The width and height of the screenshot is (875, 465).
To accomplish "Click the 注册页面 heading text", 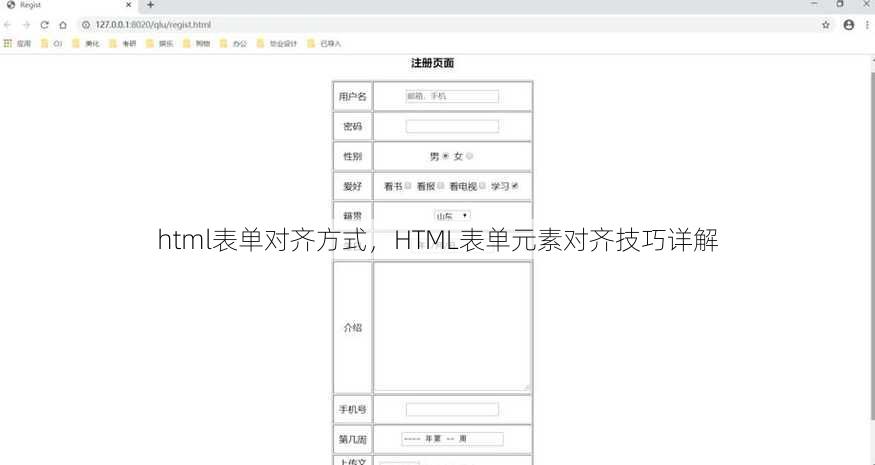I will tap(432, 63).
